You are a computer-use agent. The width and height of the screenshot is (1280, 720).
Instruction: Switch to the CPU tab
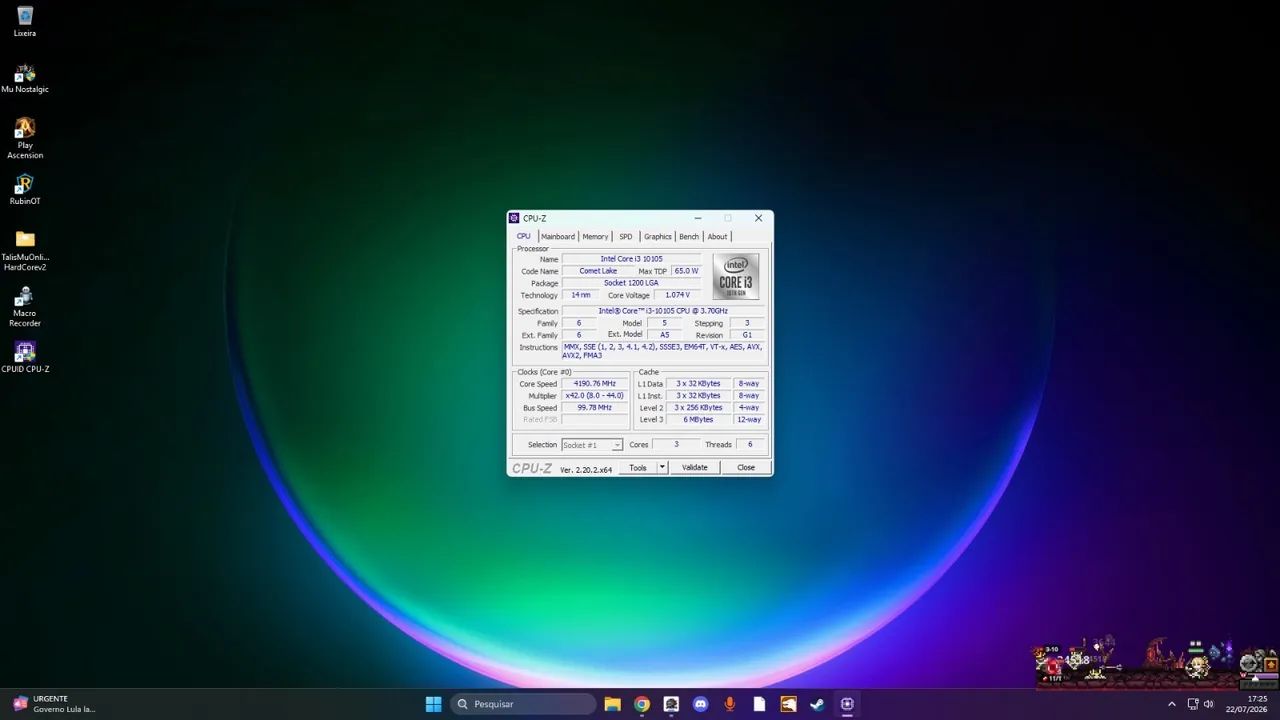524,236
